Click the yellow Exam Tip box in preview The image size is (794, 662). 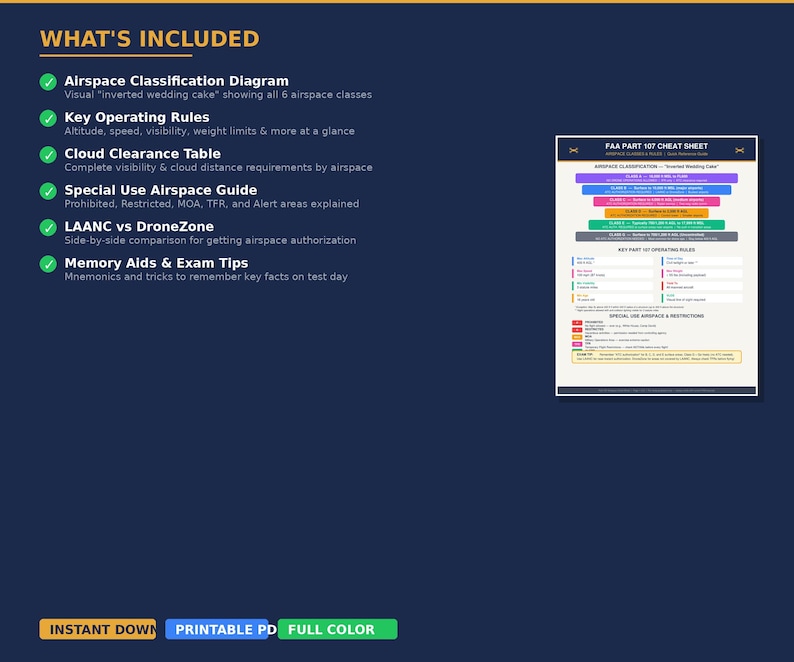pyautogui.click(x=656, y=357)
